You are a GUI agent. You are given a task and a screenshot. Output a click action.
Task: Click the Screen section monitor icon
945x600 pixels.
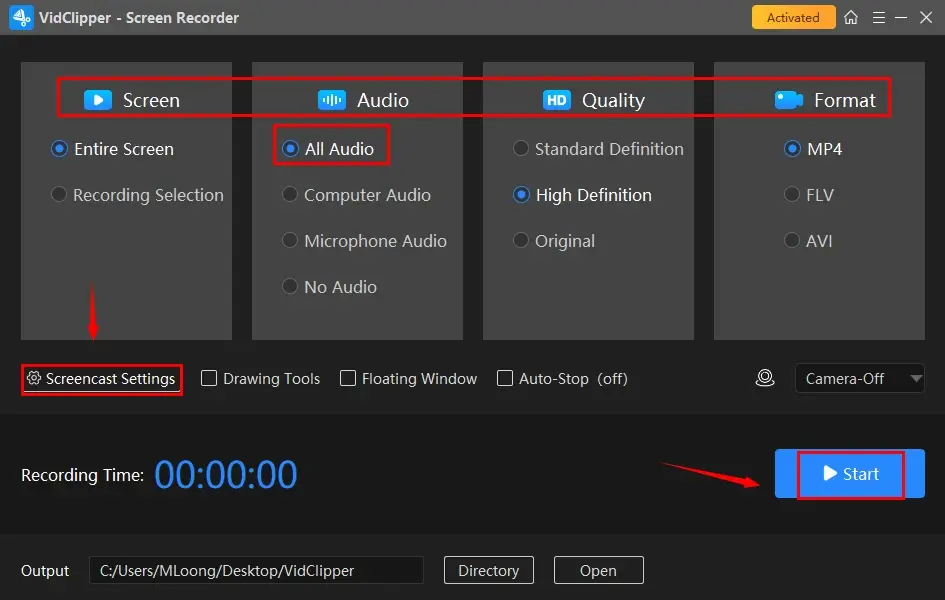pyautogui.click(x=98, y=100)
